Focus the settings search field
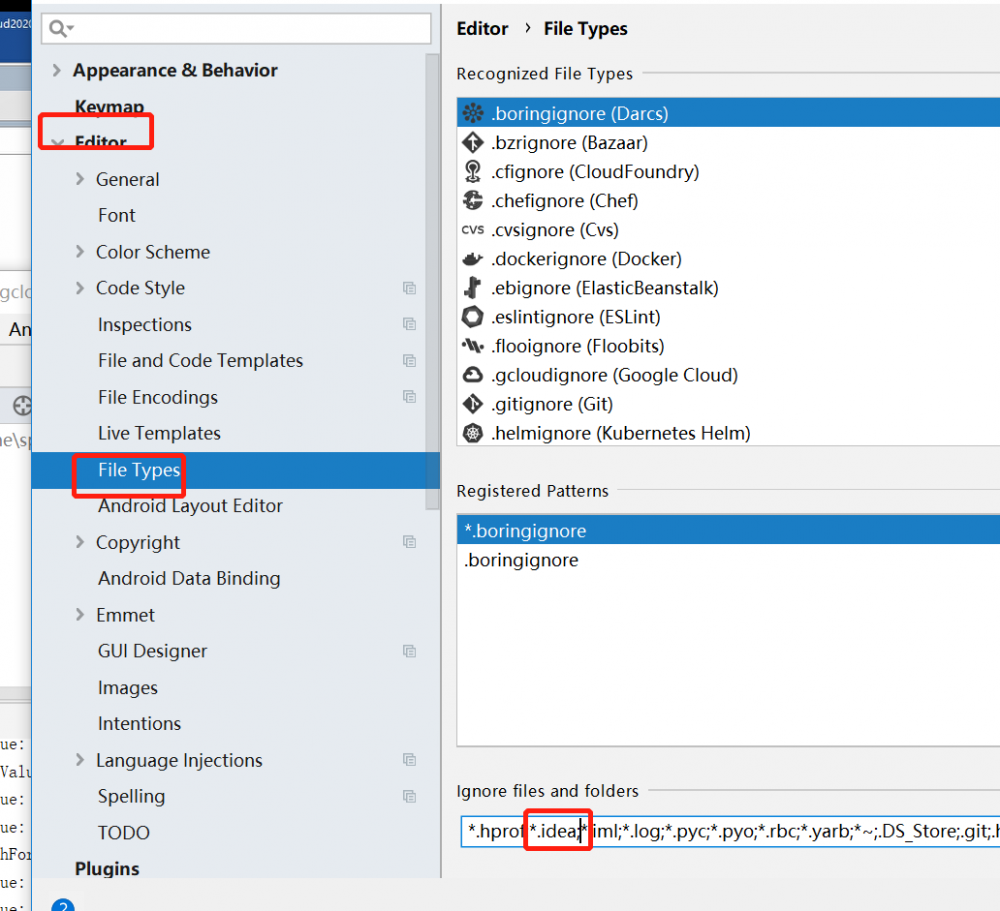The image size is (1000, 911). (236, 29)
